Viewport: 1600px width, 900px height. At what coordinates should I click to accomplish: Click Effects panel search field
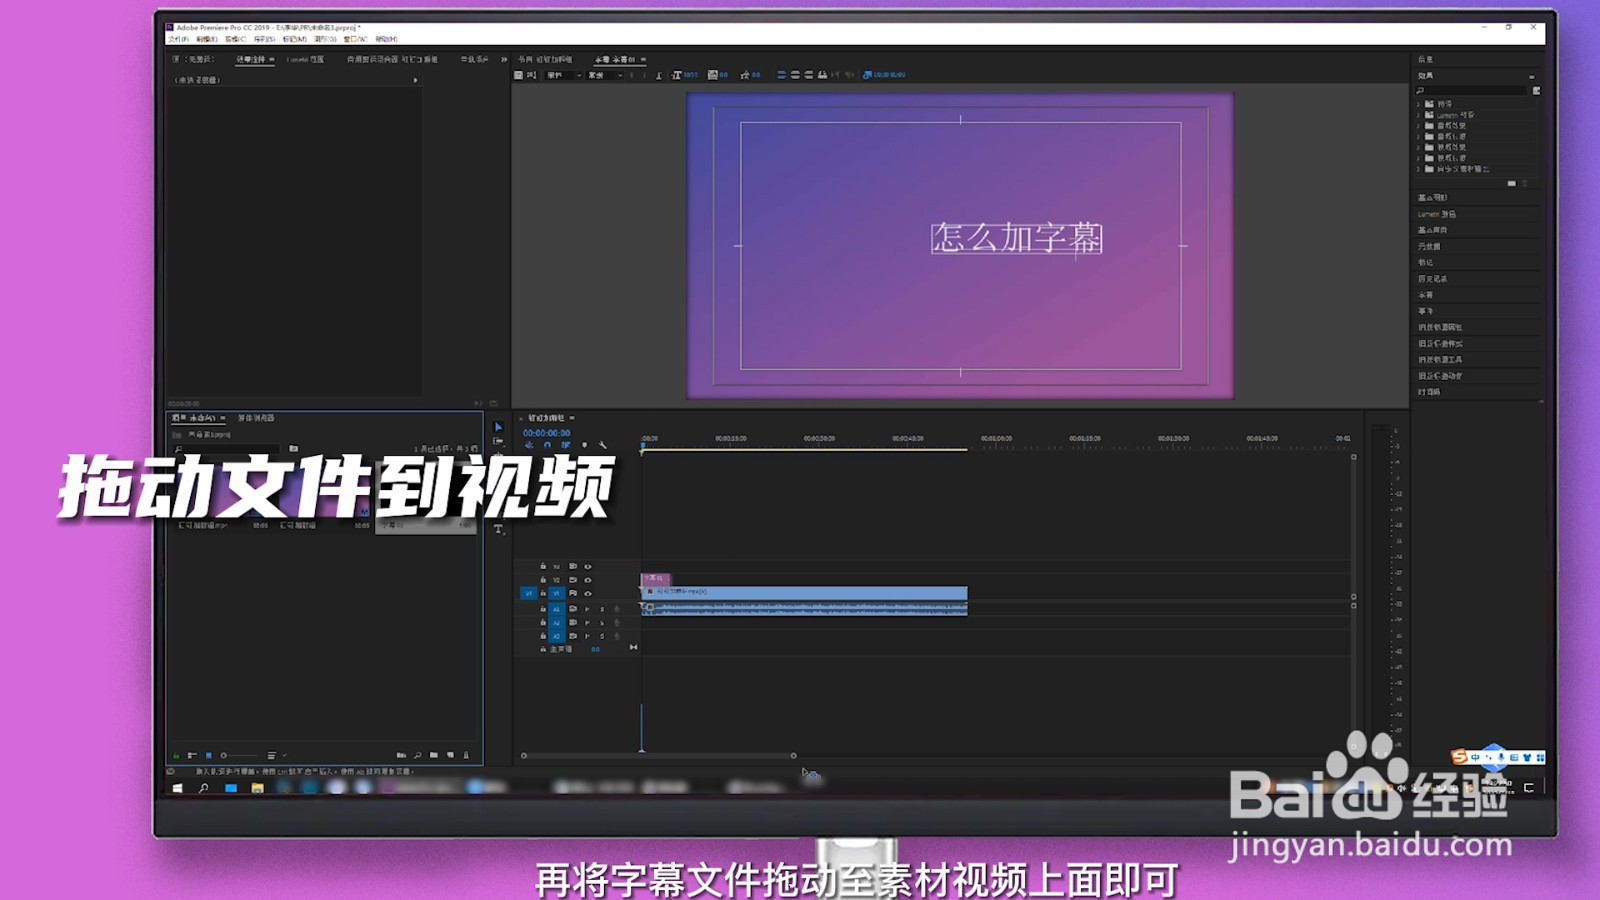[x=1472, y=90]
